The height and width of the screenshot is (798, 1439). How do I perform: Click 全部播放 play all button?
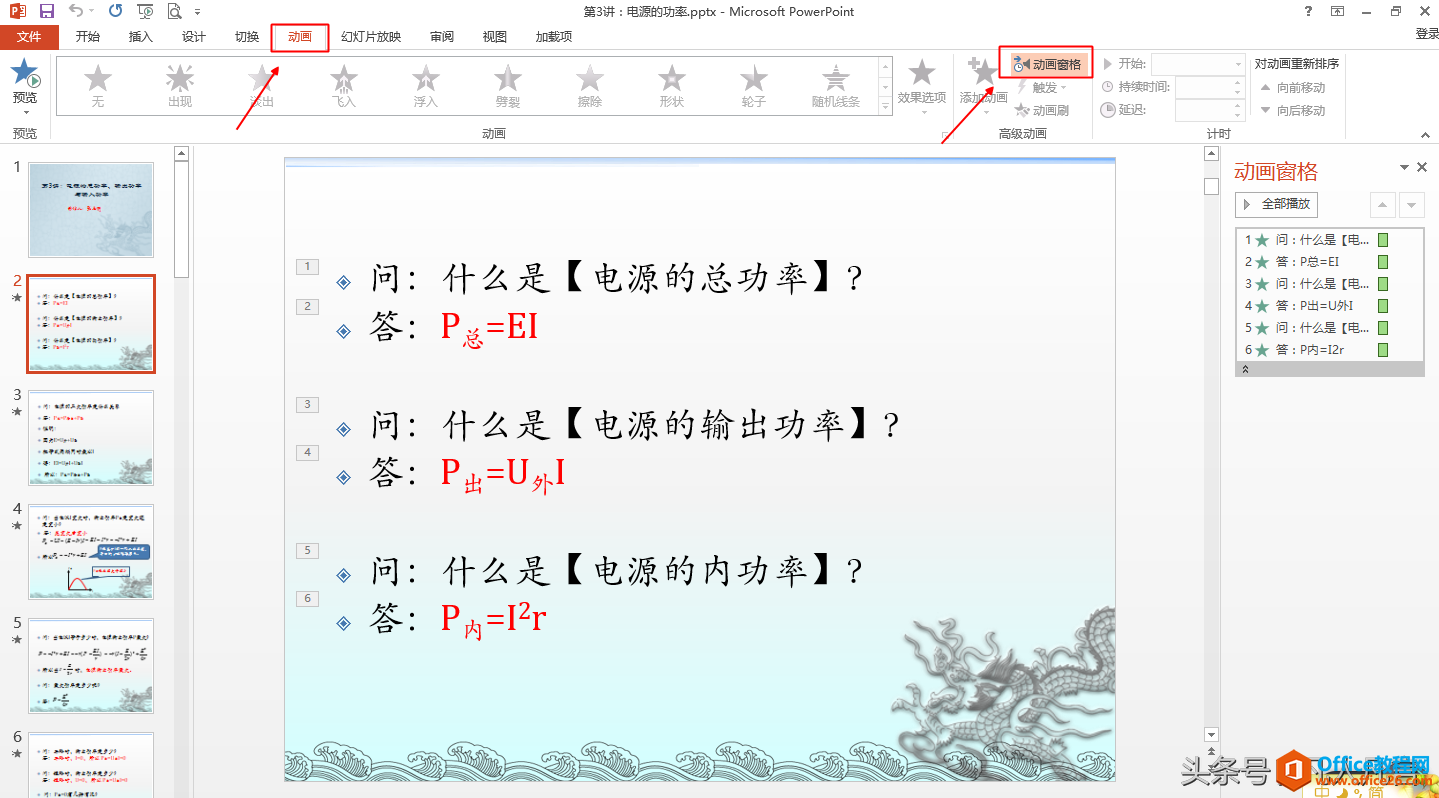1277,204
